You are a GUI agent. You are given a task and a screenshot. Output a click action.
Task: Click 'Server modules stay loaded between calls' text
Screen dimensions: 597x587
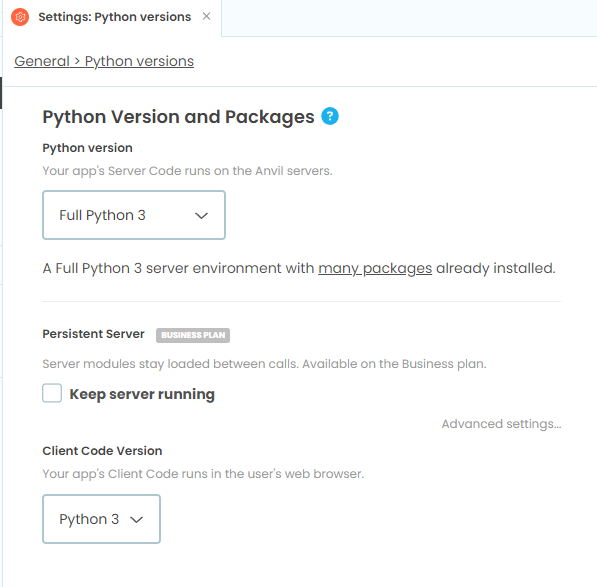click(x=264, y=364)
